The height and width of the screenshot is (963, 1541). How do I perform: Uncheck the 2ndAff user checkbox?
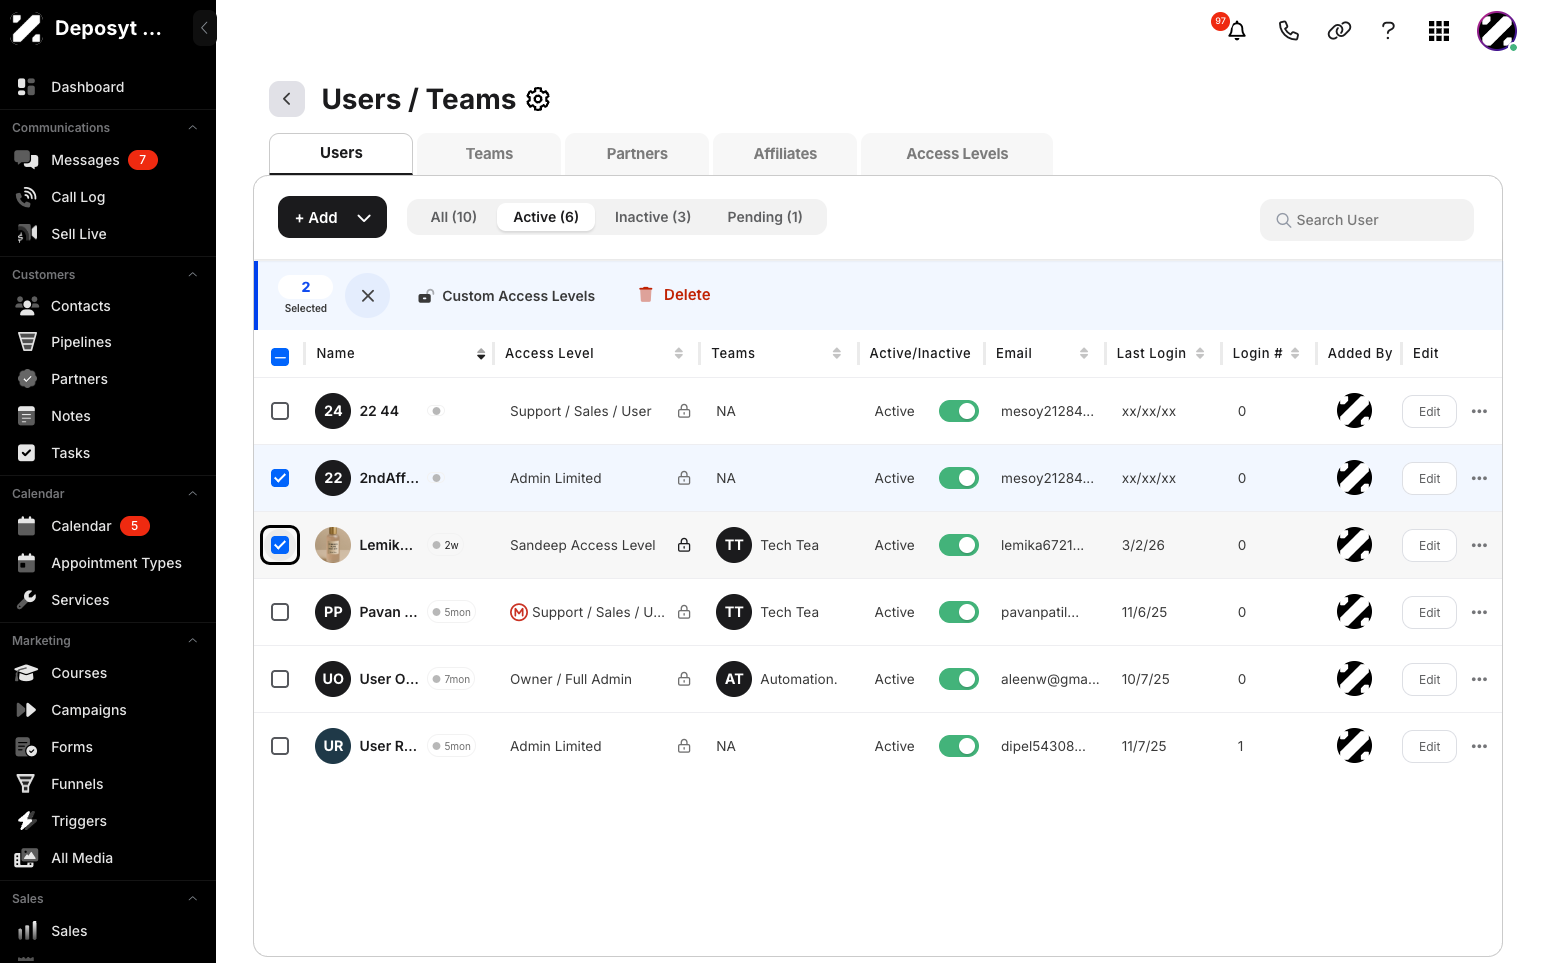[280, 478]
